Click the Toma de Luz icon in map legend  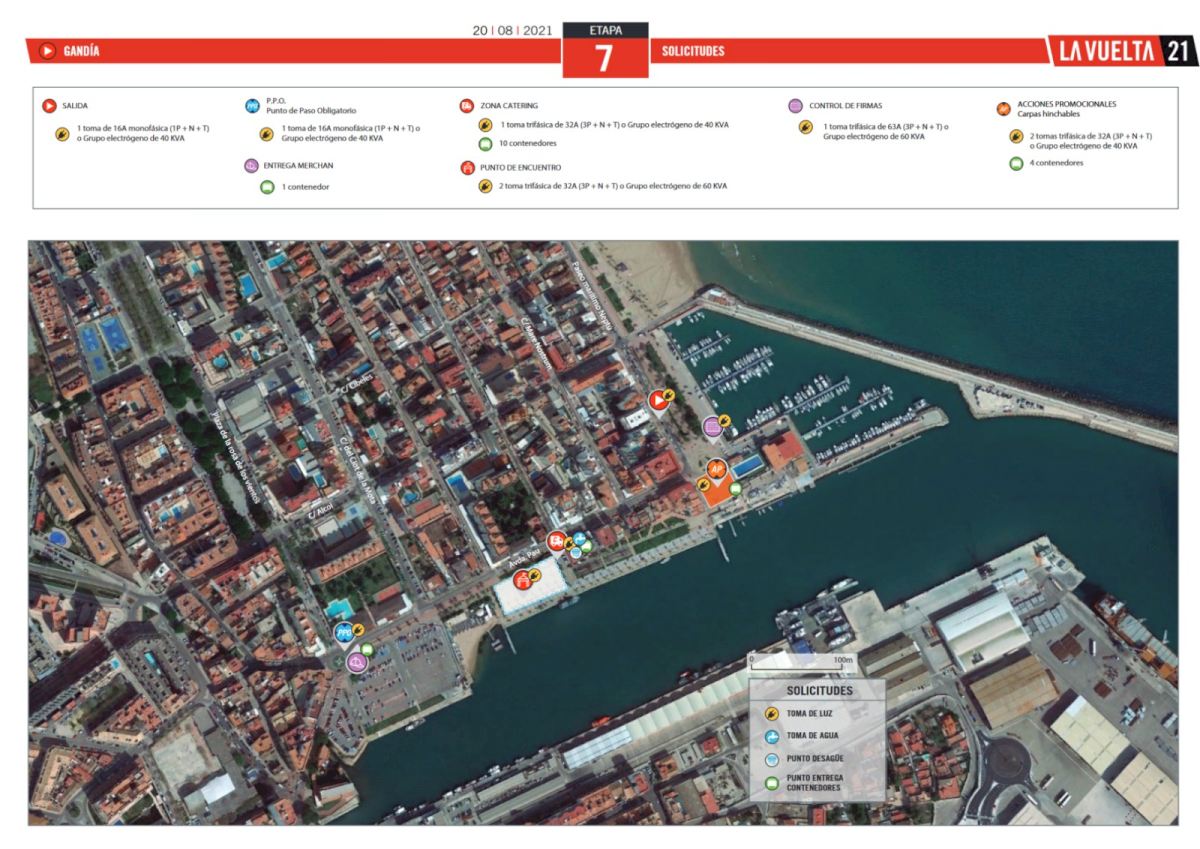pos(771,714)
